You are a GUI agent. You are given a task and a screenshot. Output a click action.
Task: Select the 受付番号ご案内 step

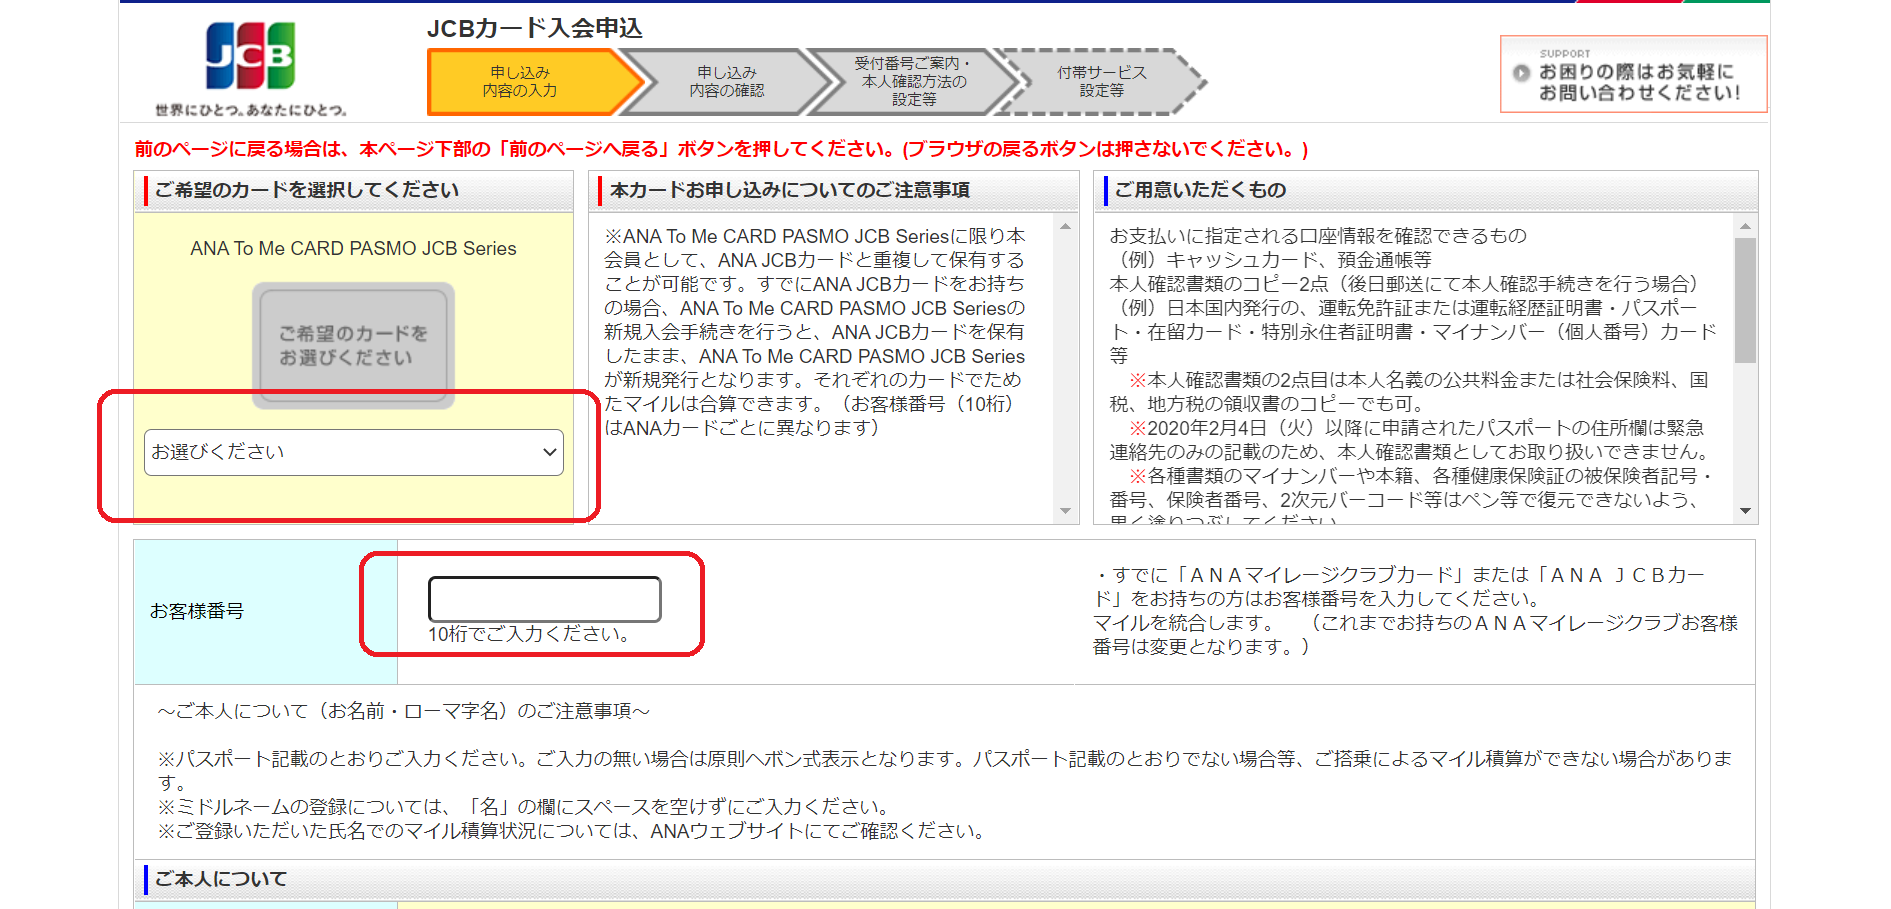click(914, 82)
